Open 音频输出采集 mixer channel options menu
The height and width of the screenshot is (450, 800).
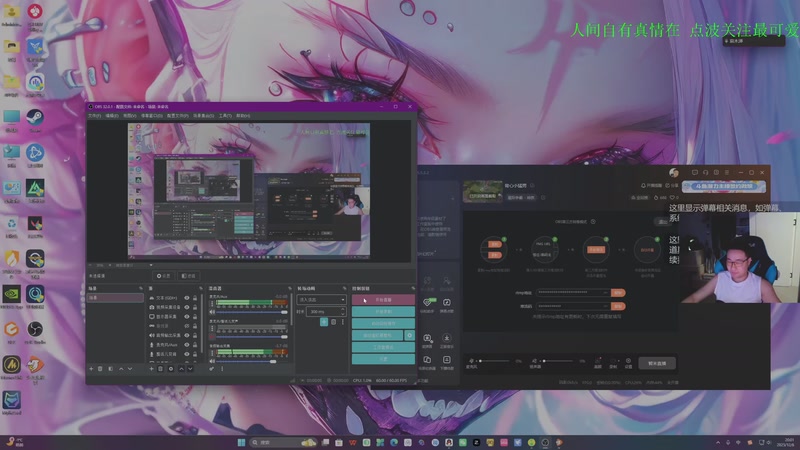point(212,353)
